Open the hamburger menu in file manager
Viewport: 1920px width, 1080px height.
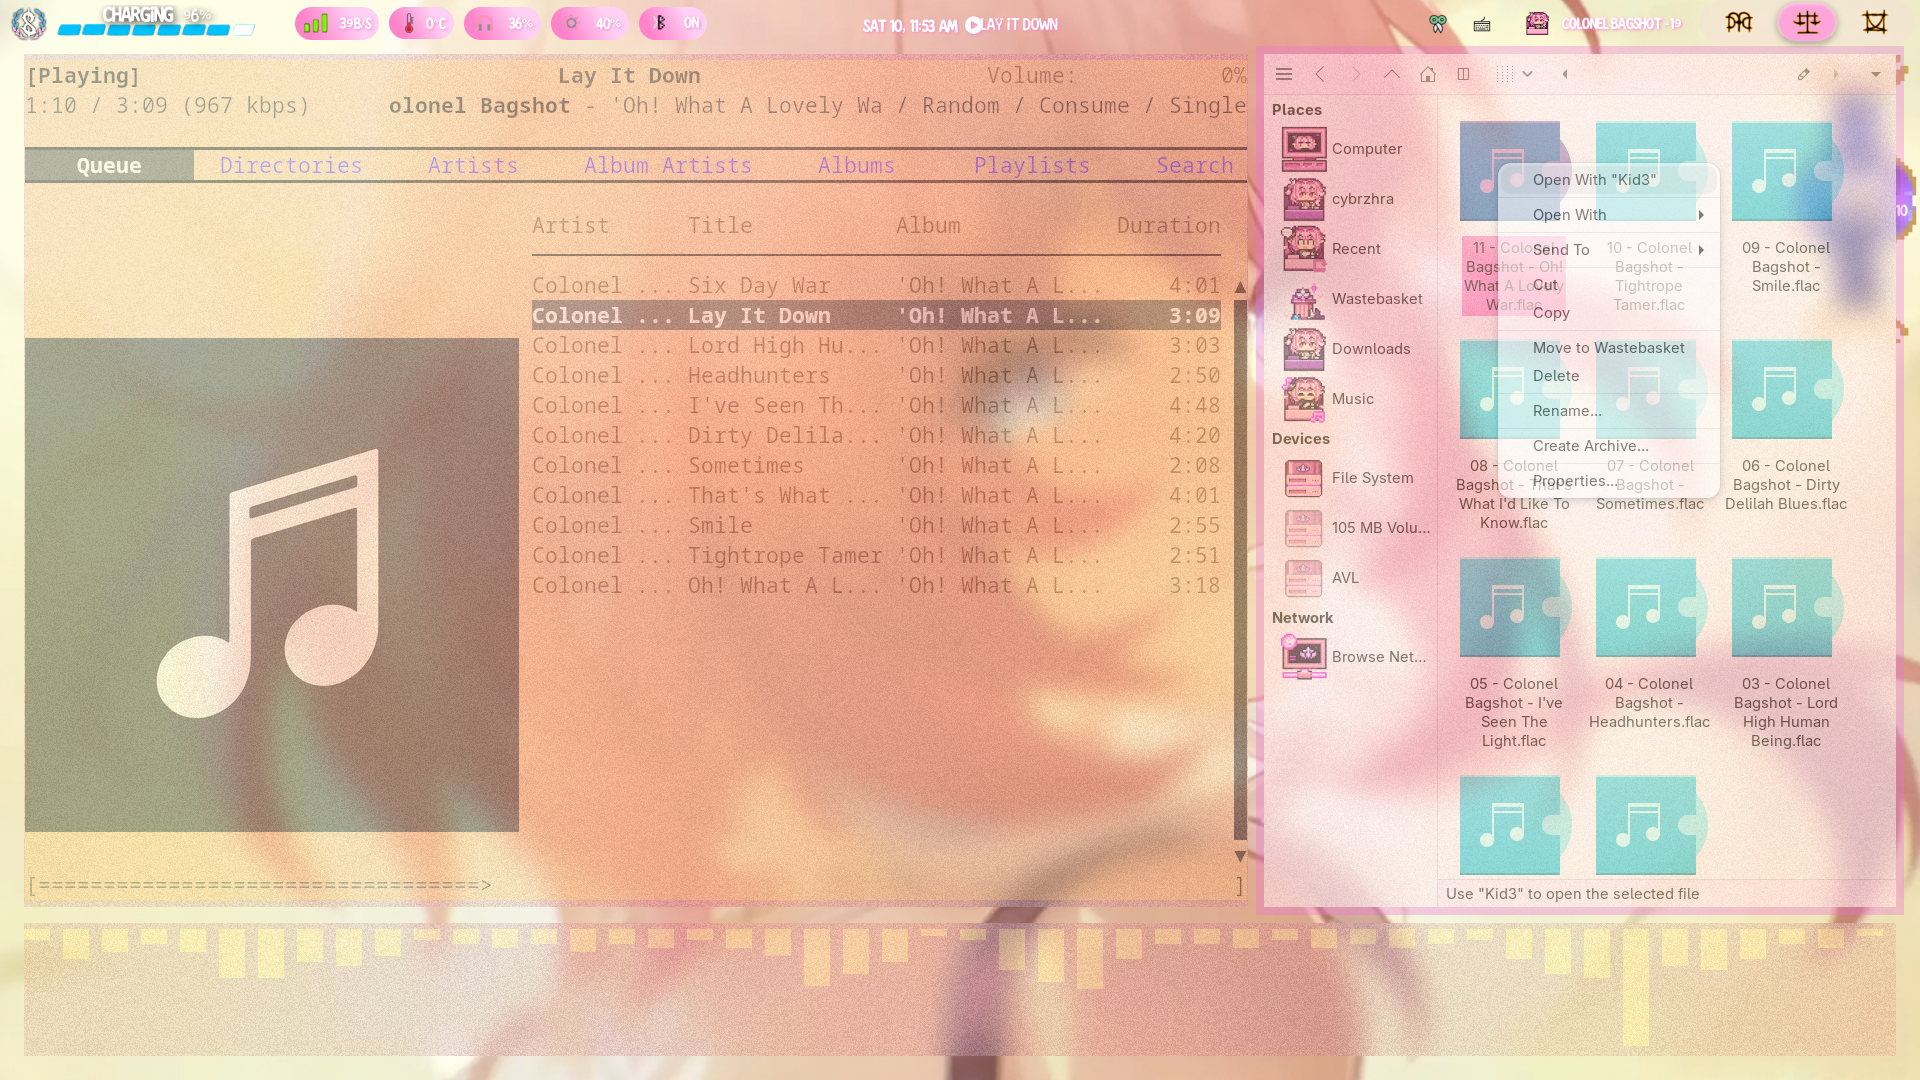point(1284,74)
